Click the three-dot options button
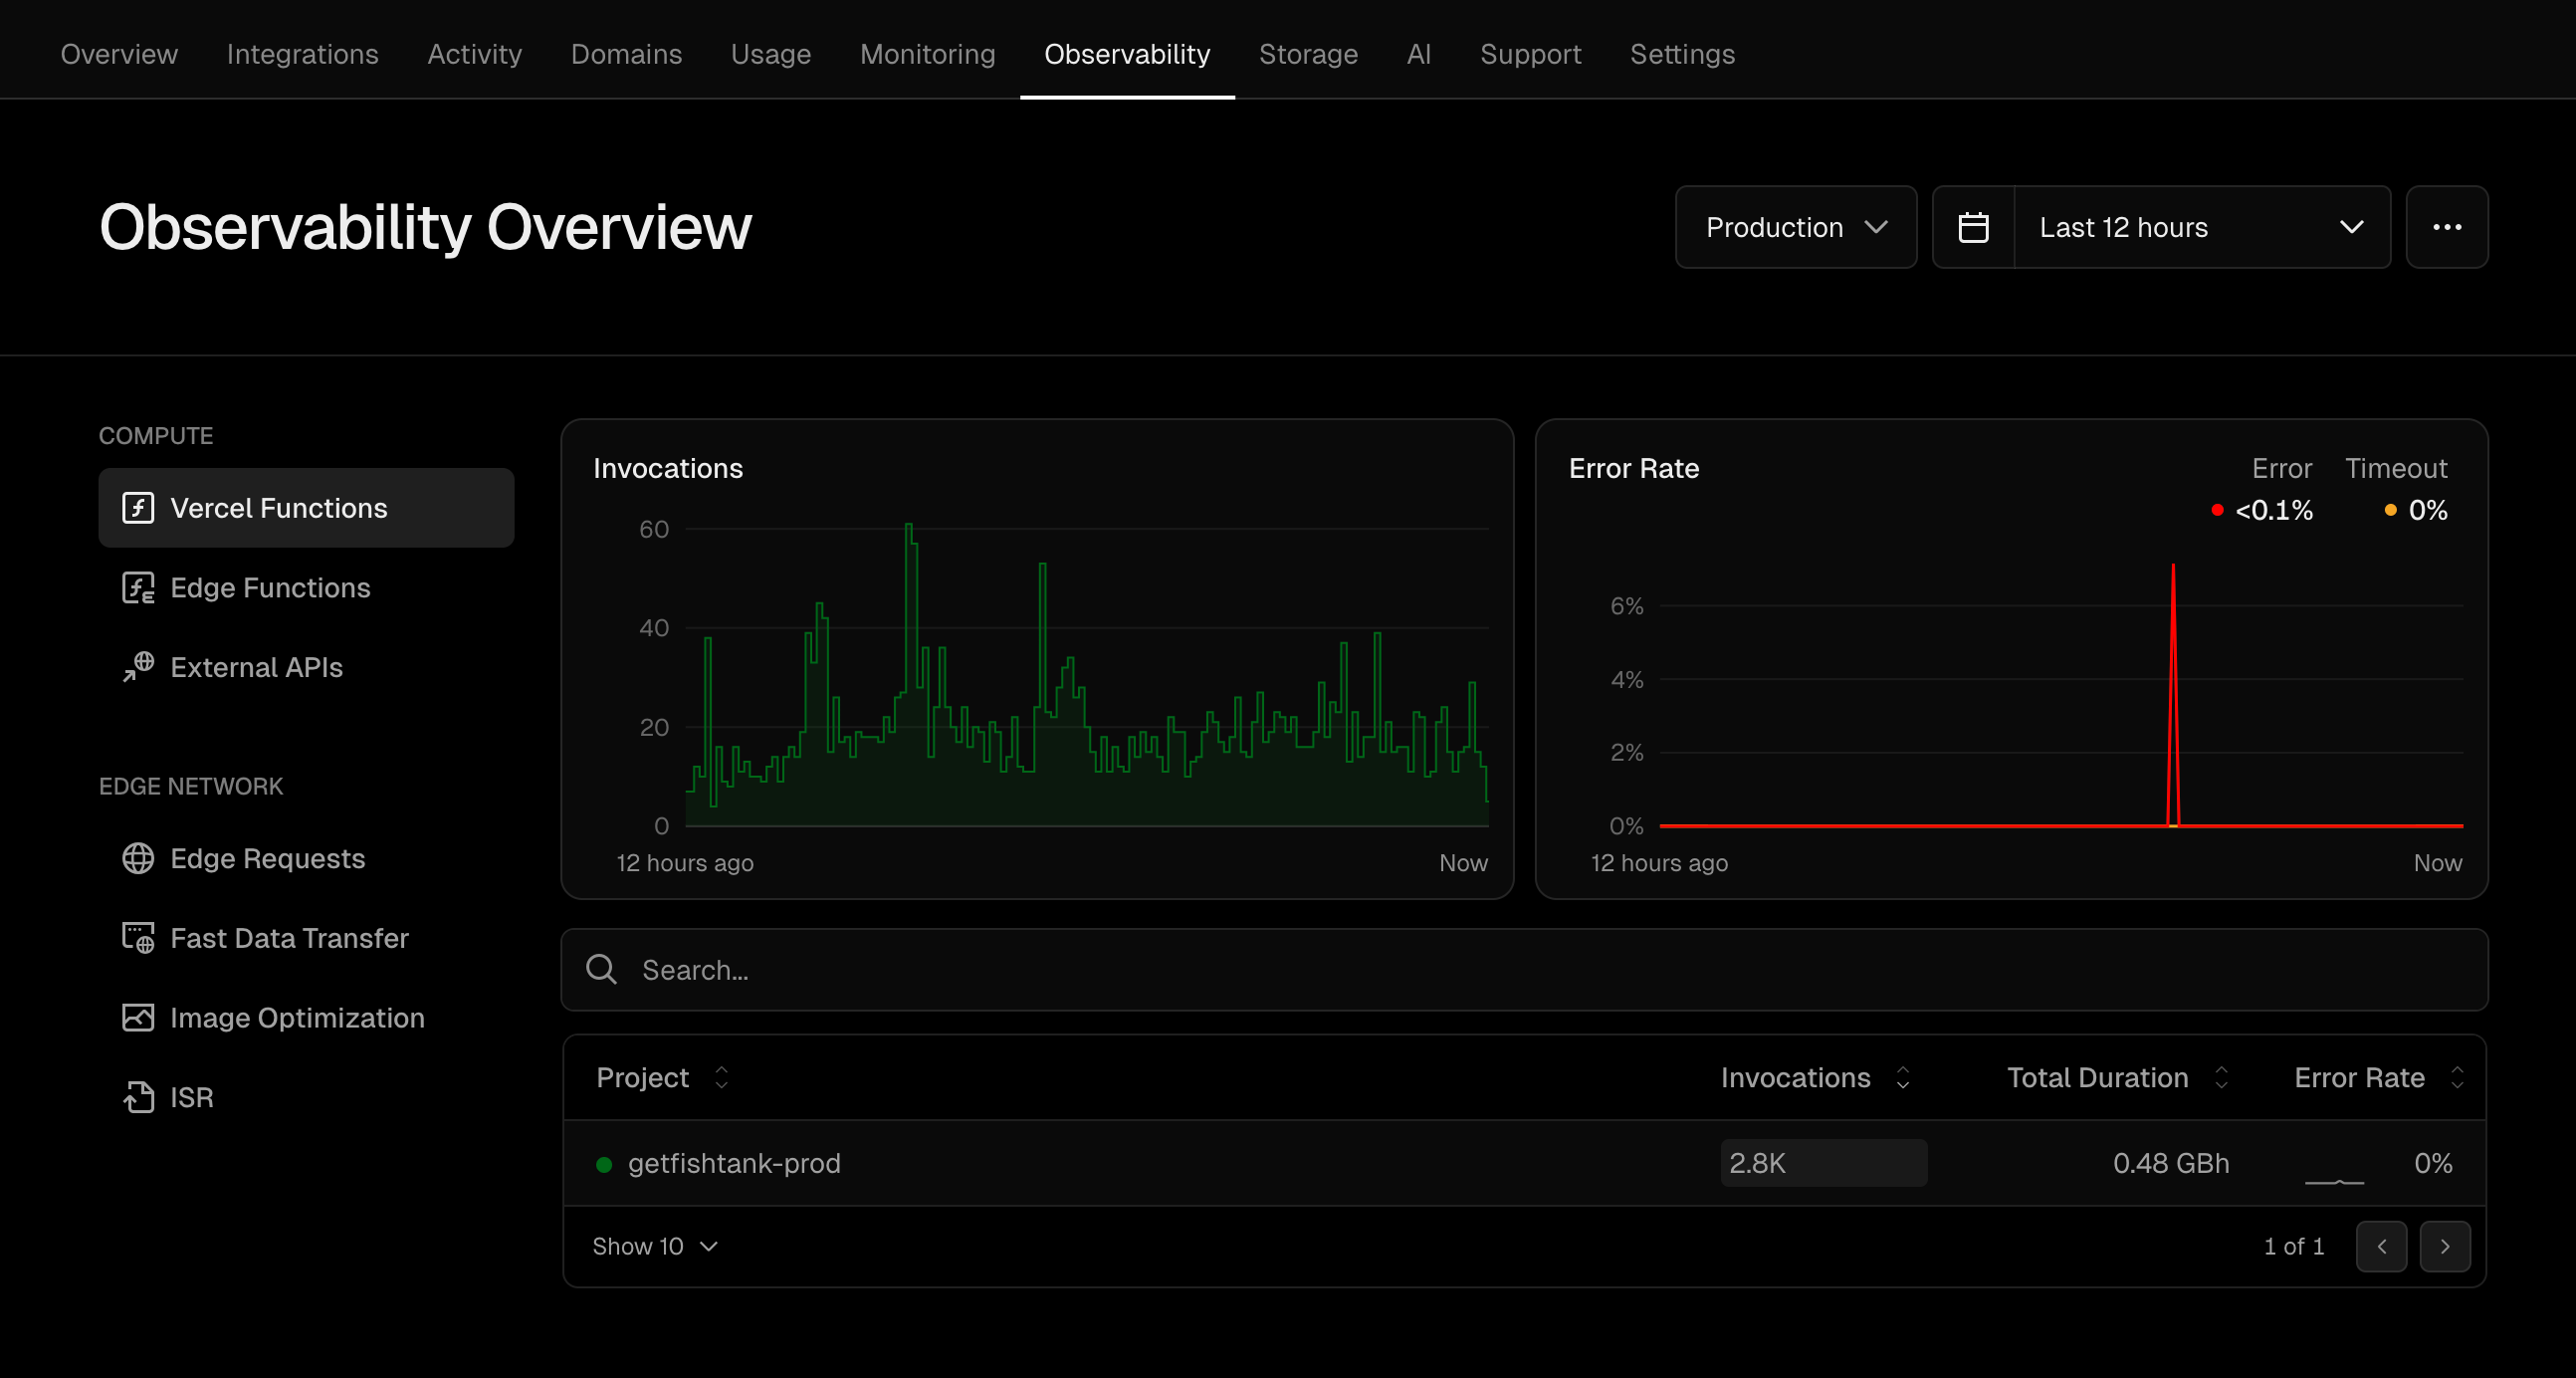Viewport: 2576px width, 1378px height. coord(2447,227)
